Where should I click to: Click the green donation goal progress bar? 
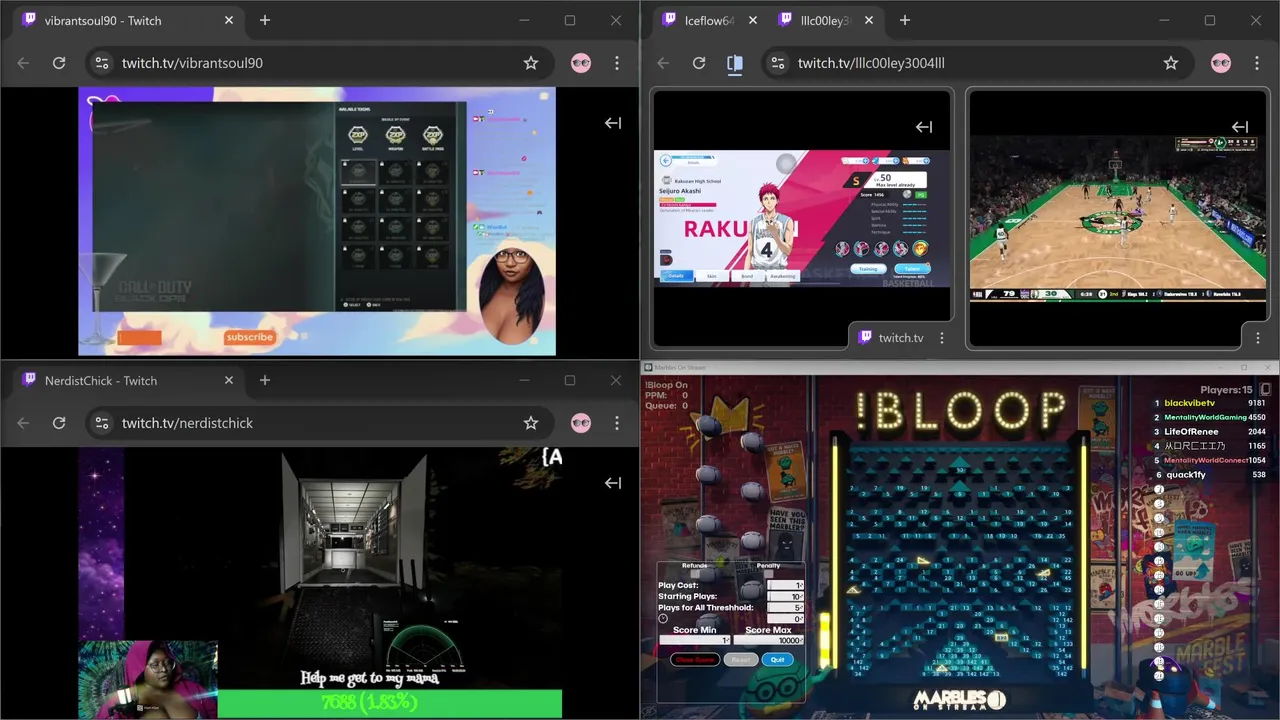[390, 703]
